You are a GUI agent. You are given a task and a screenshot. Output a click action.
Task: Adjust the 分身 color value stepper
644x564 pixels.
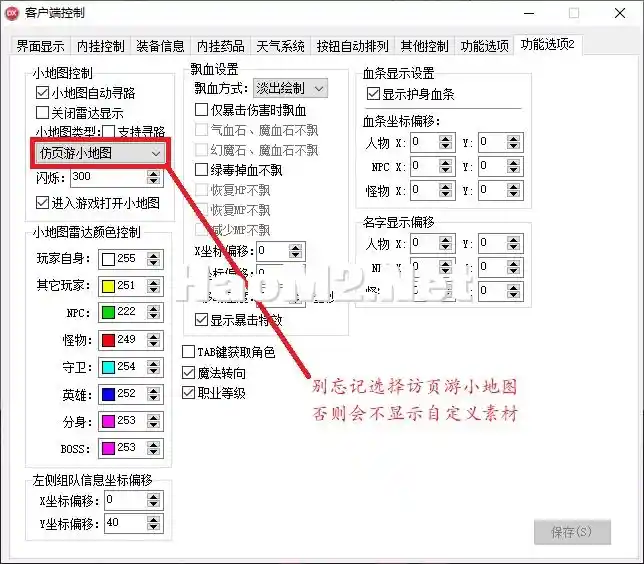[154, 421]
